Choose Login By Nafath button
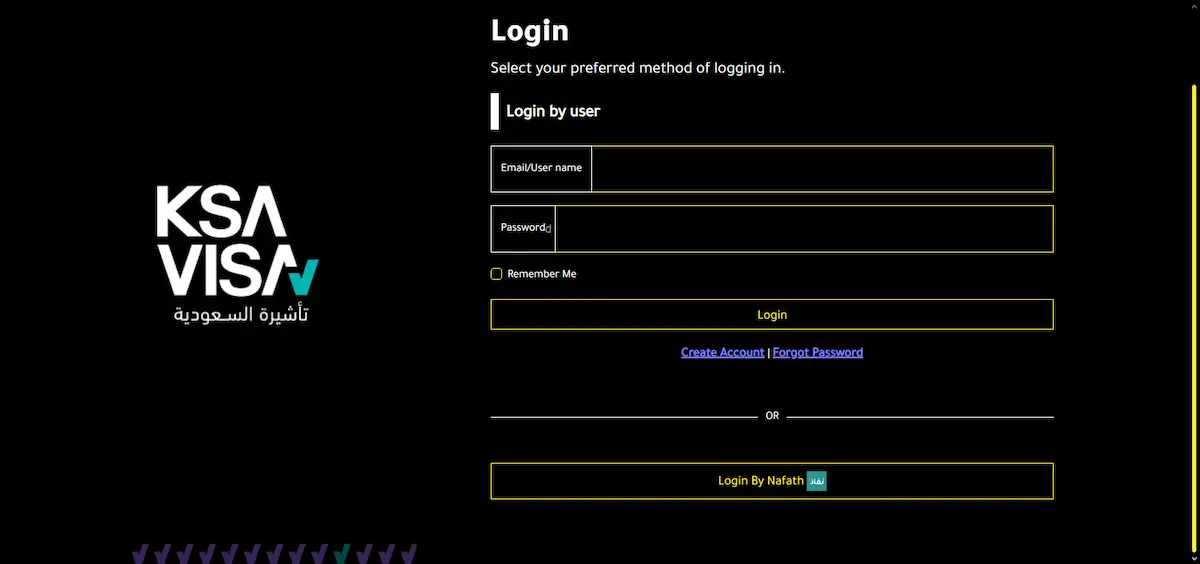The width and height of the screenshot is (1200, 564). coord(772,481)
